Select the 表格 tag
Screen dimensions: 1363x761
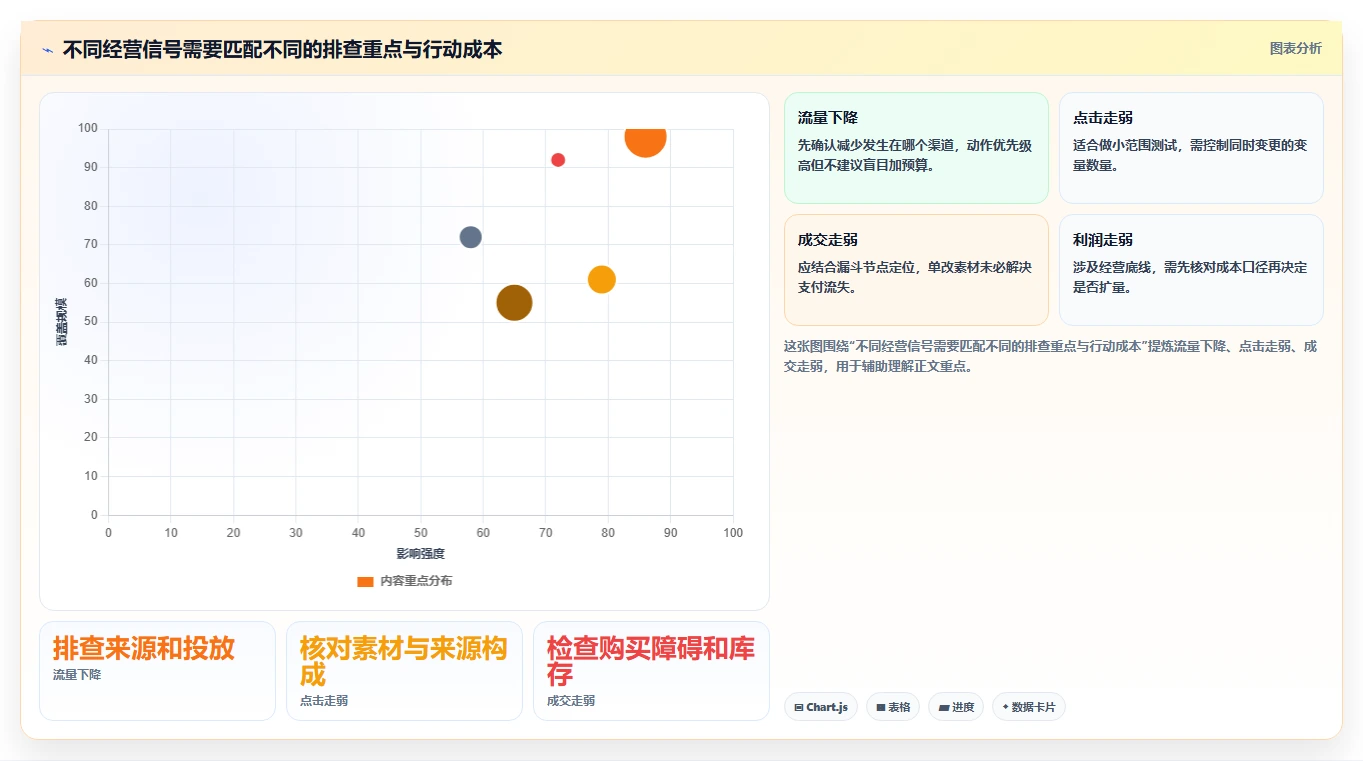(893, 707)
